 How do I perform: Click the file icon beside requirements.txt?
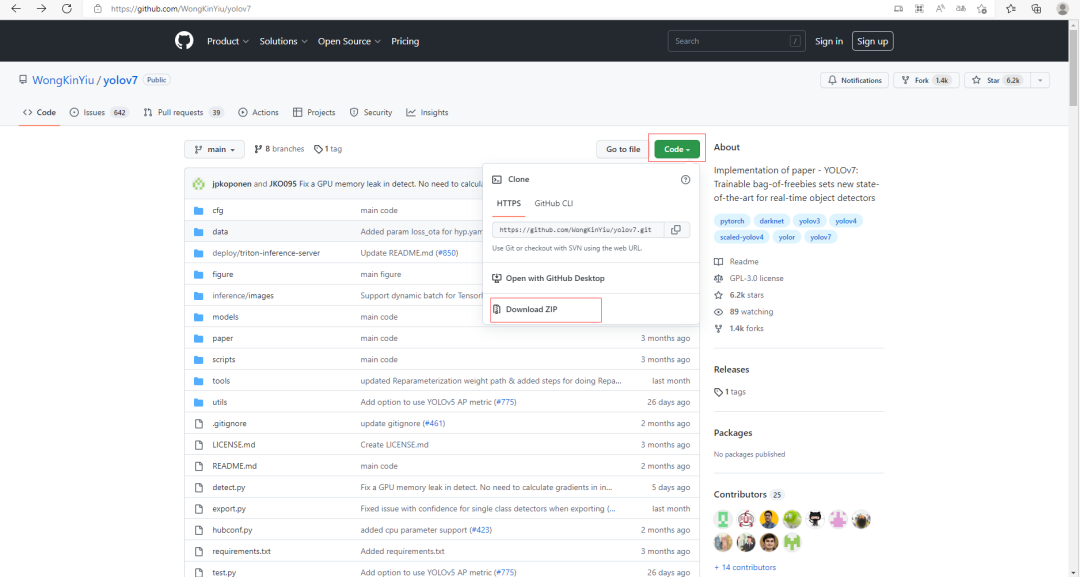tap(199, 552)
